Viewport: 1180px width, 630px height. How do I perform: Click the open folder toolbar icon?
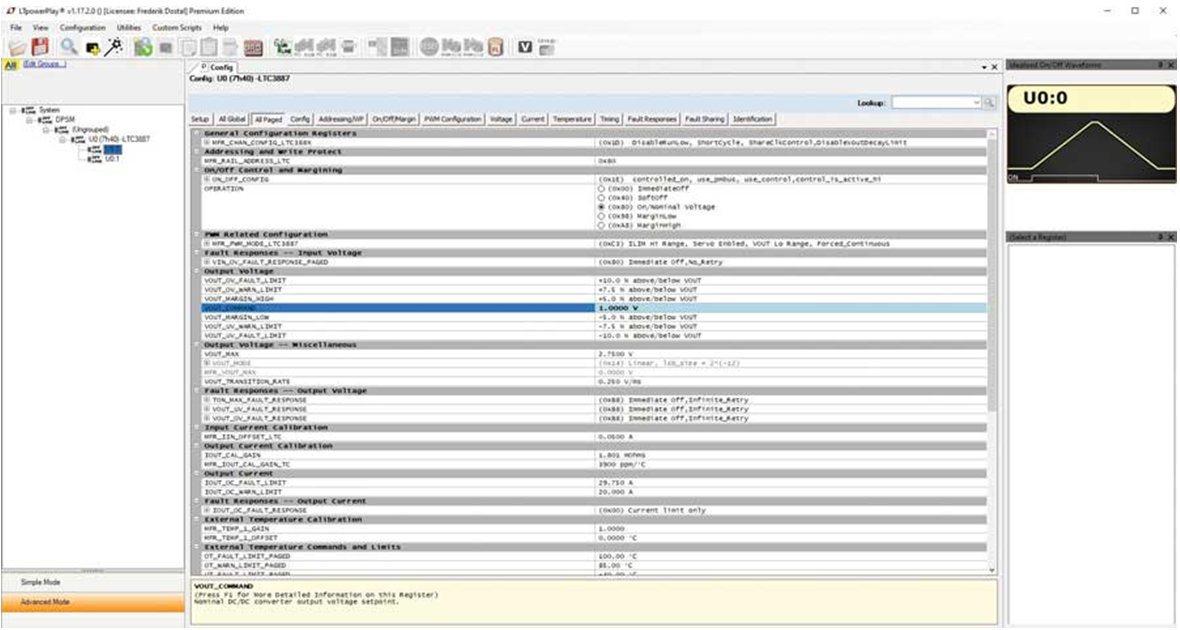point(18,47)
